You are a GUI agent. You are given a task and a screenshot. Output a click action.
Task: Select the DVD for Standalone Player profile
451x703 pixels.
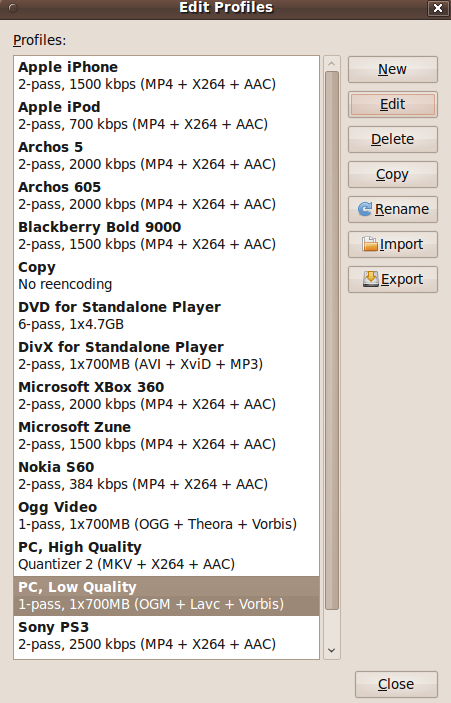pyautogui.click(x=166, y=316)
